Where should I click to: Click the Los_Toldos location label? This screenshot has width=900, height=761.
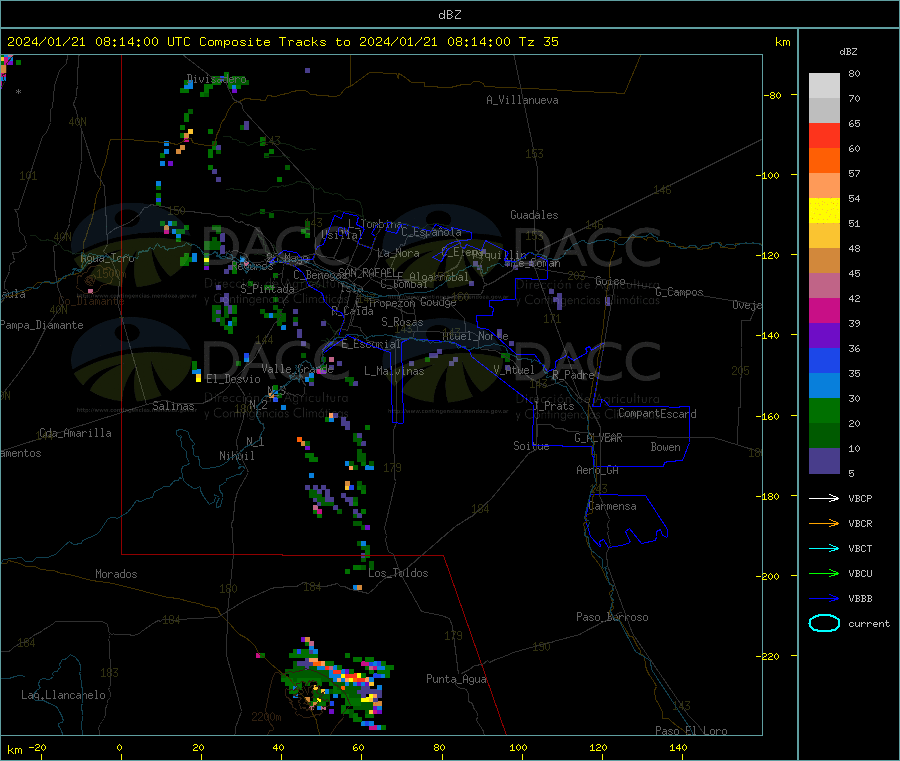398,573
